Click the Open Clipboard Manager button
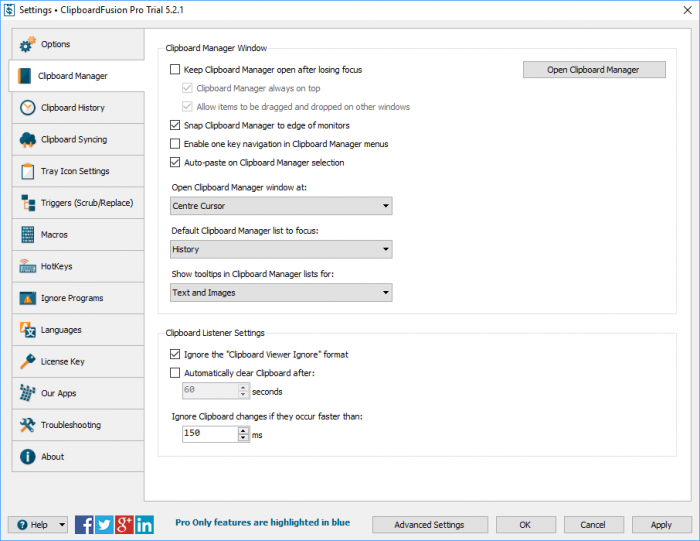 tap(594, 70)
